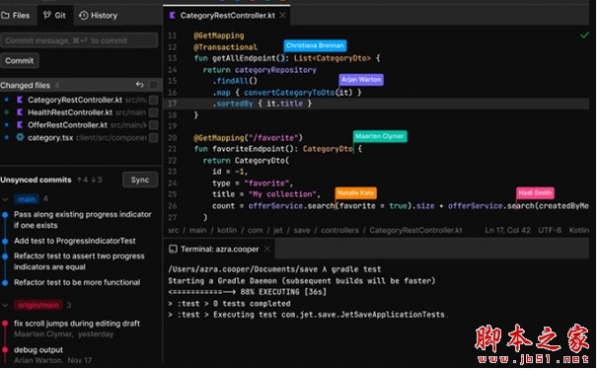The width and height of the screenshot is (600, 370).
Task: Click the Christiana Brennan collaborator cursor label
Action: [315, 46]
